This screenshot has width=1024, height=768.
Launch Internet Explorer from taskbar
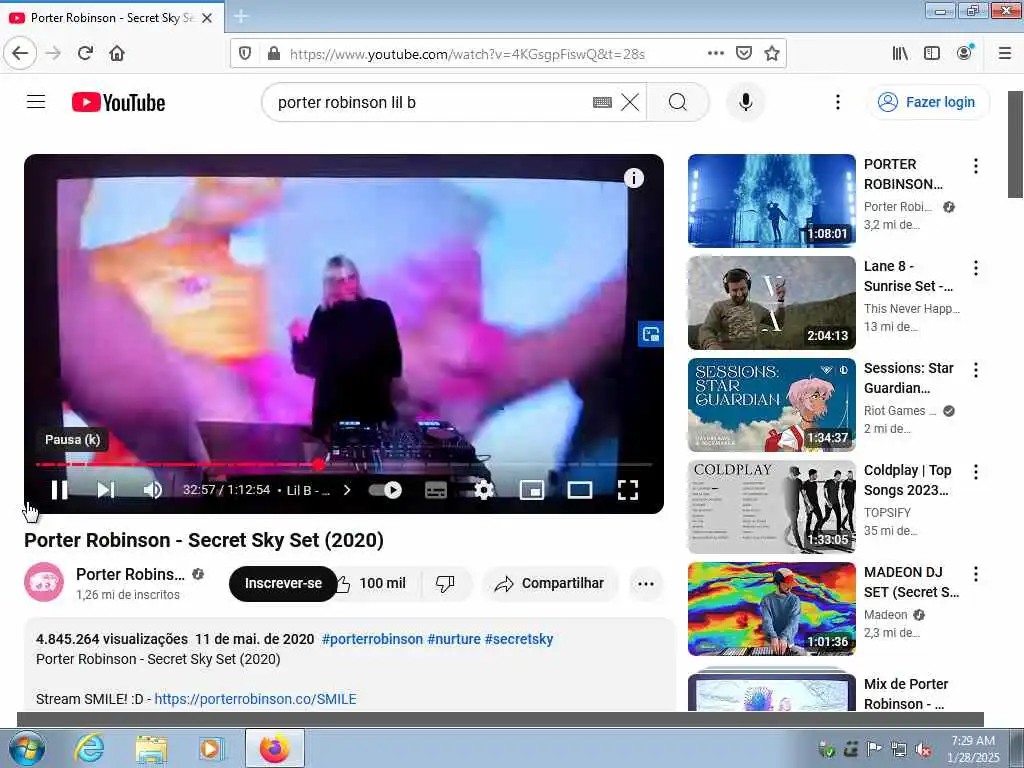(x=89, y=748)
